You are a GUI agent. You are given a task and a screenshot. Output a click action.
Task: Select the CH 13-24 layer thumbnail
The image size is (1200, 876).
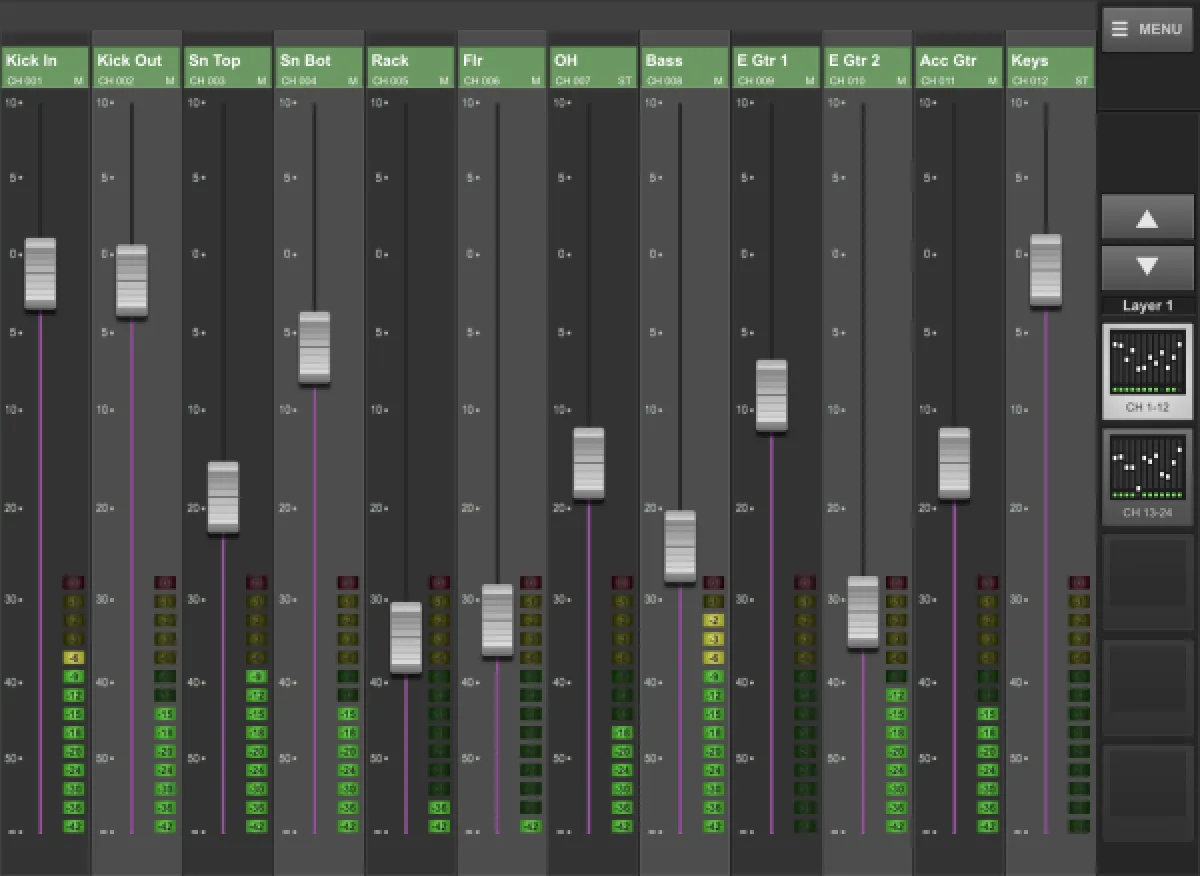click(x=1147, y=477)
